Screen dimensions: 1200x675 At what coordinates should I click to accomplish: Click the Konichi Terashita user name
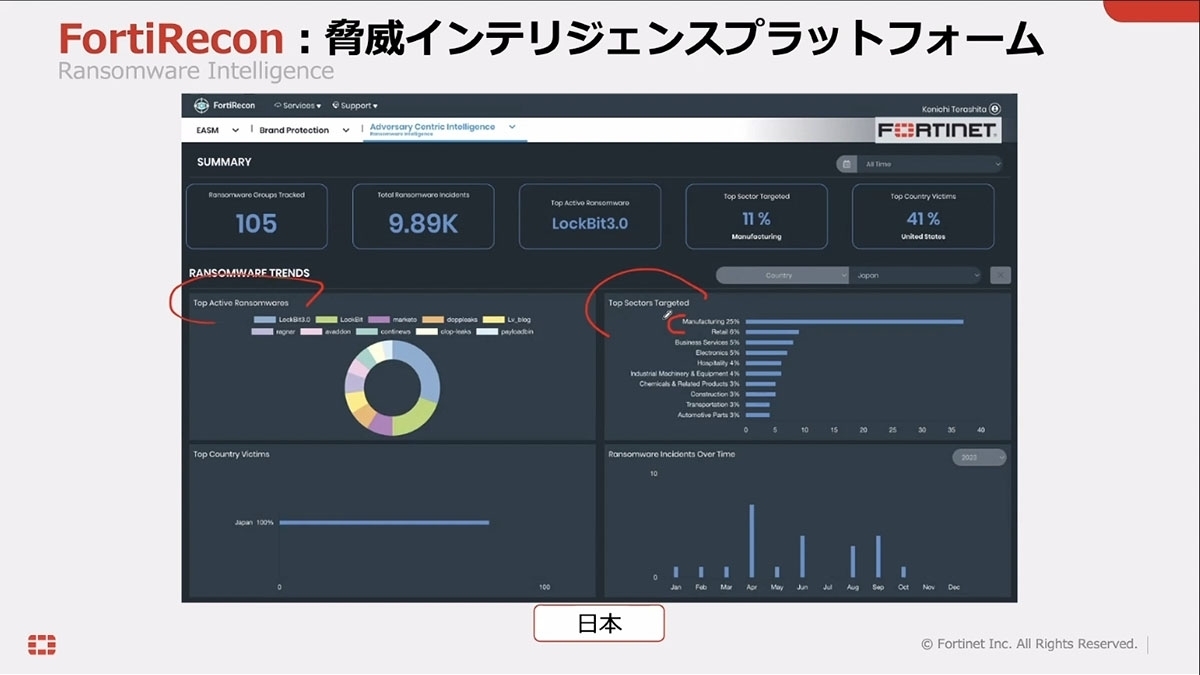[x=954, y=109]
